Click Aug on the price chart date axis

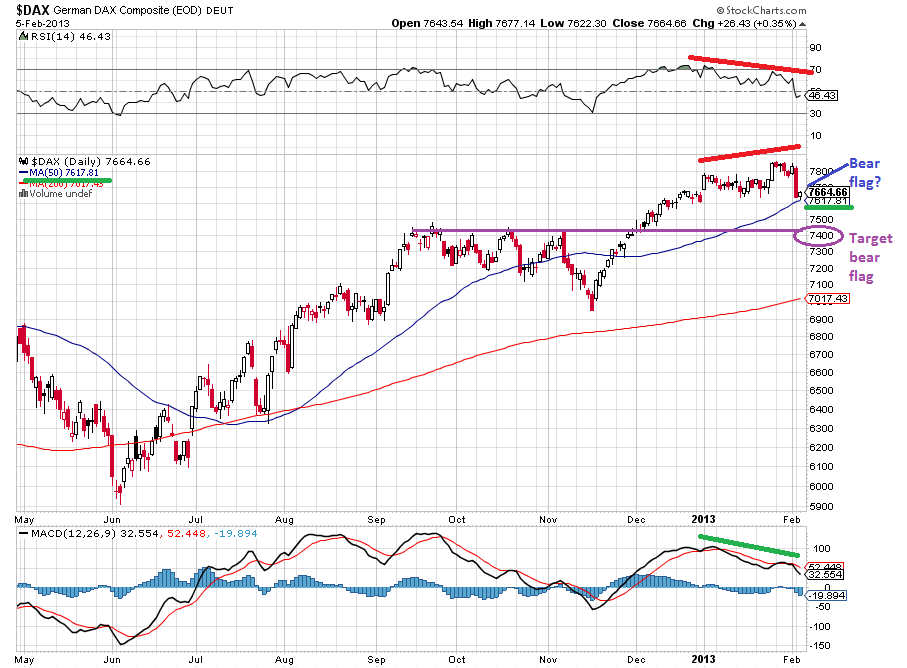(x=284, y=519)
